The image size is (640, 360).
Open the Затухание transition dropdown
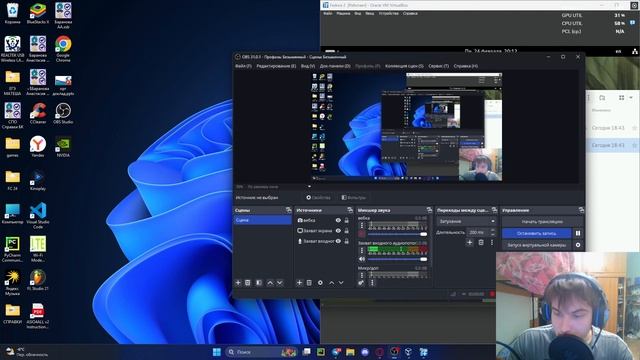coord(467,221)
